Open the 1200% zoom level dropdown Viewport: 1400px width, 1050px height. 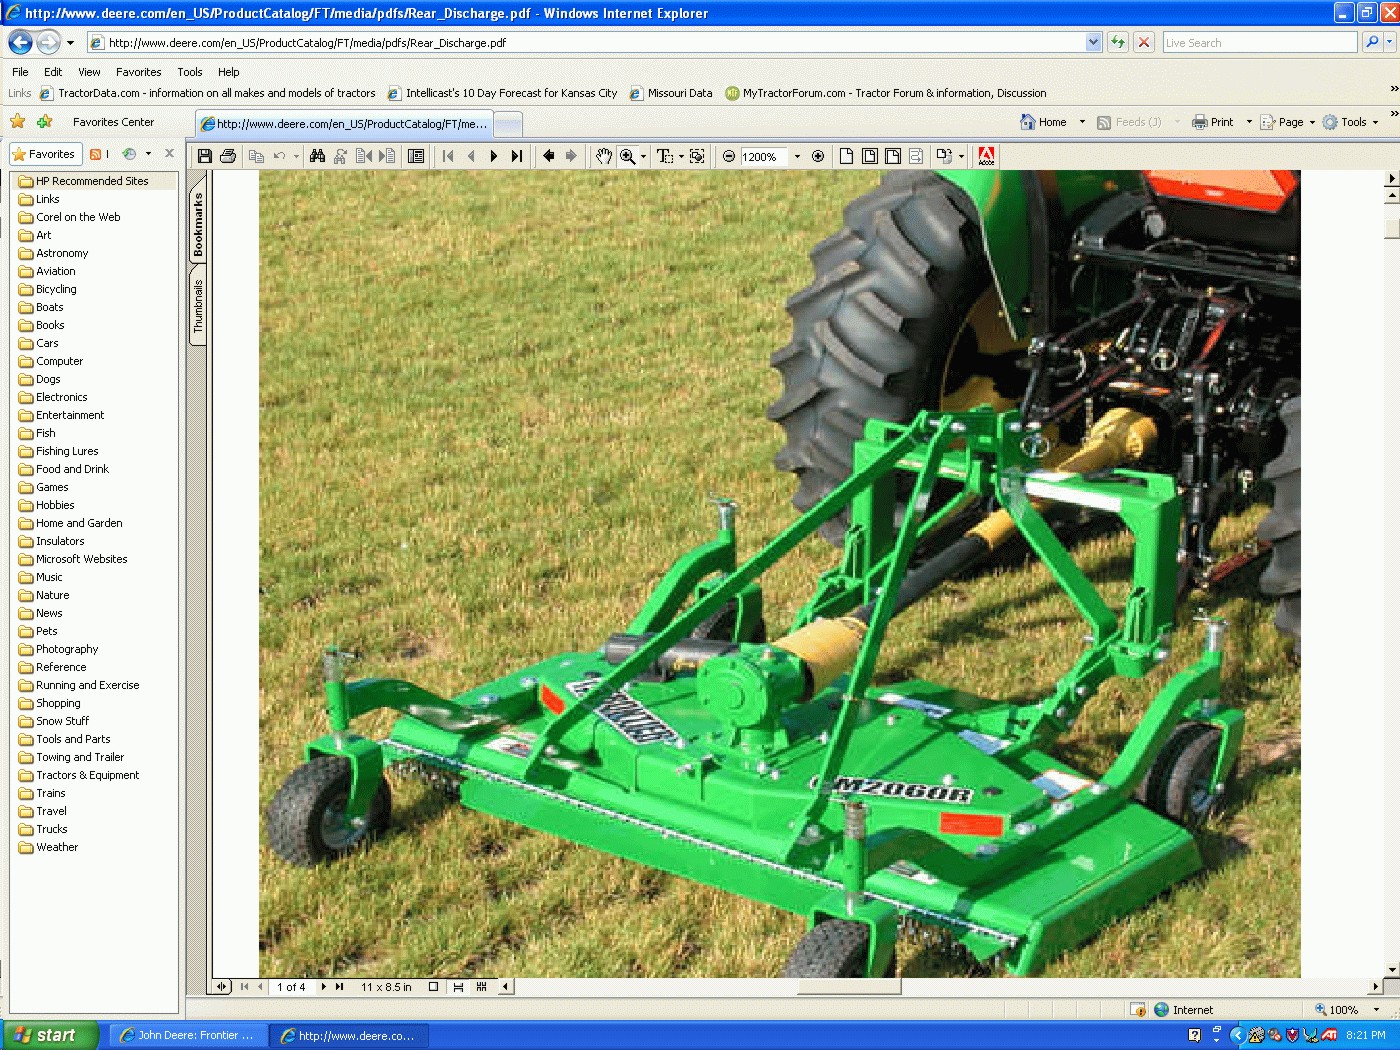797,156
